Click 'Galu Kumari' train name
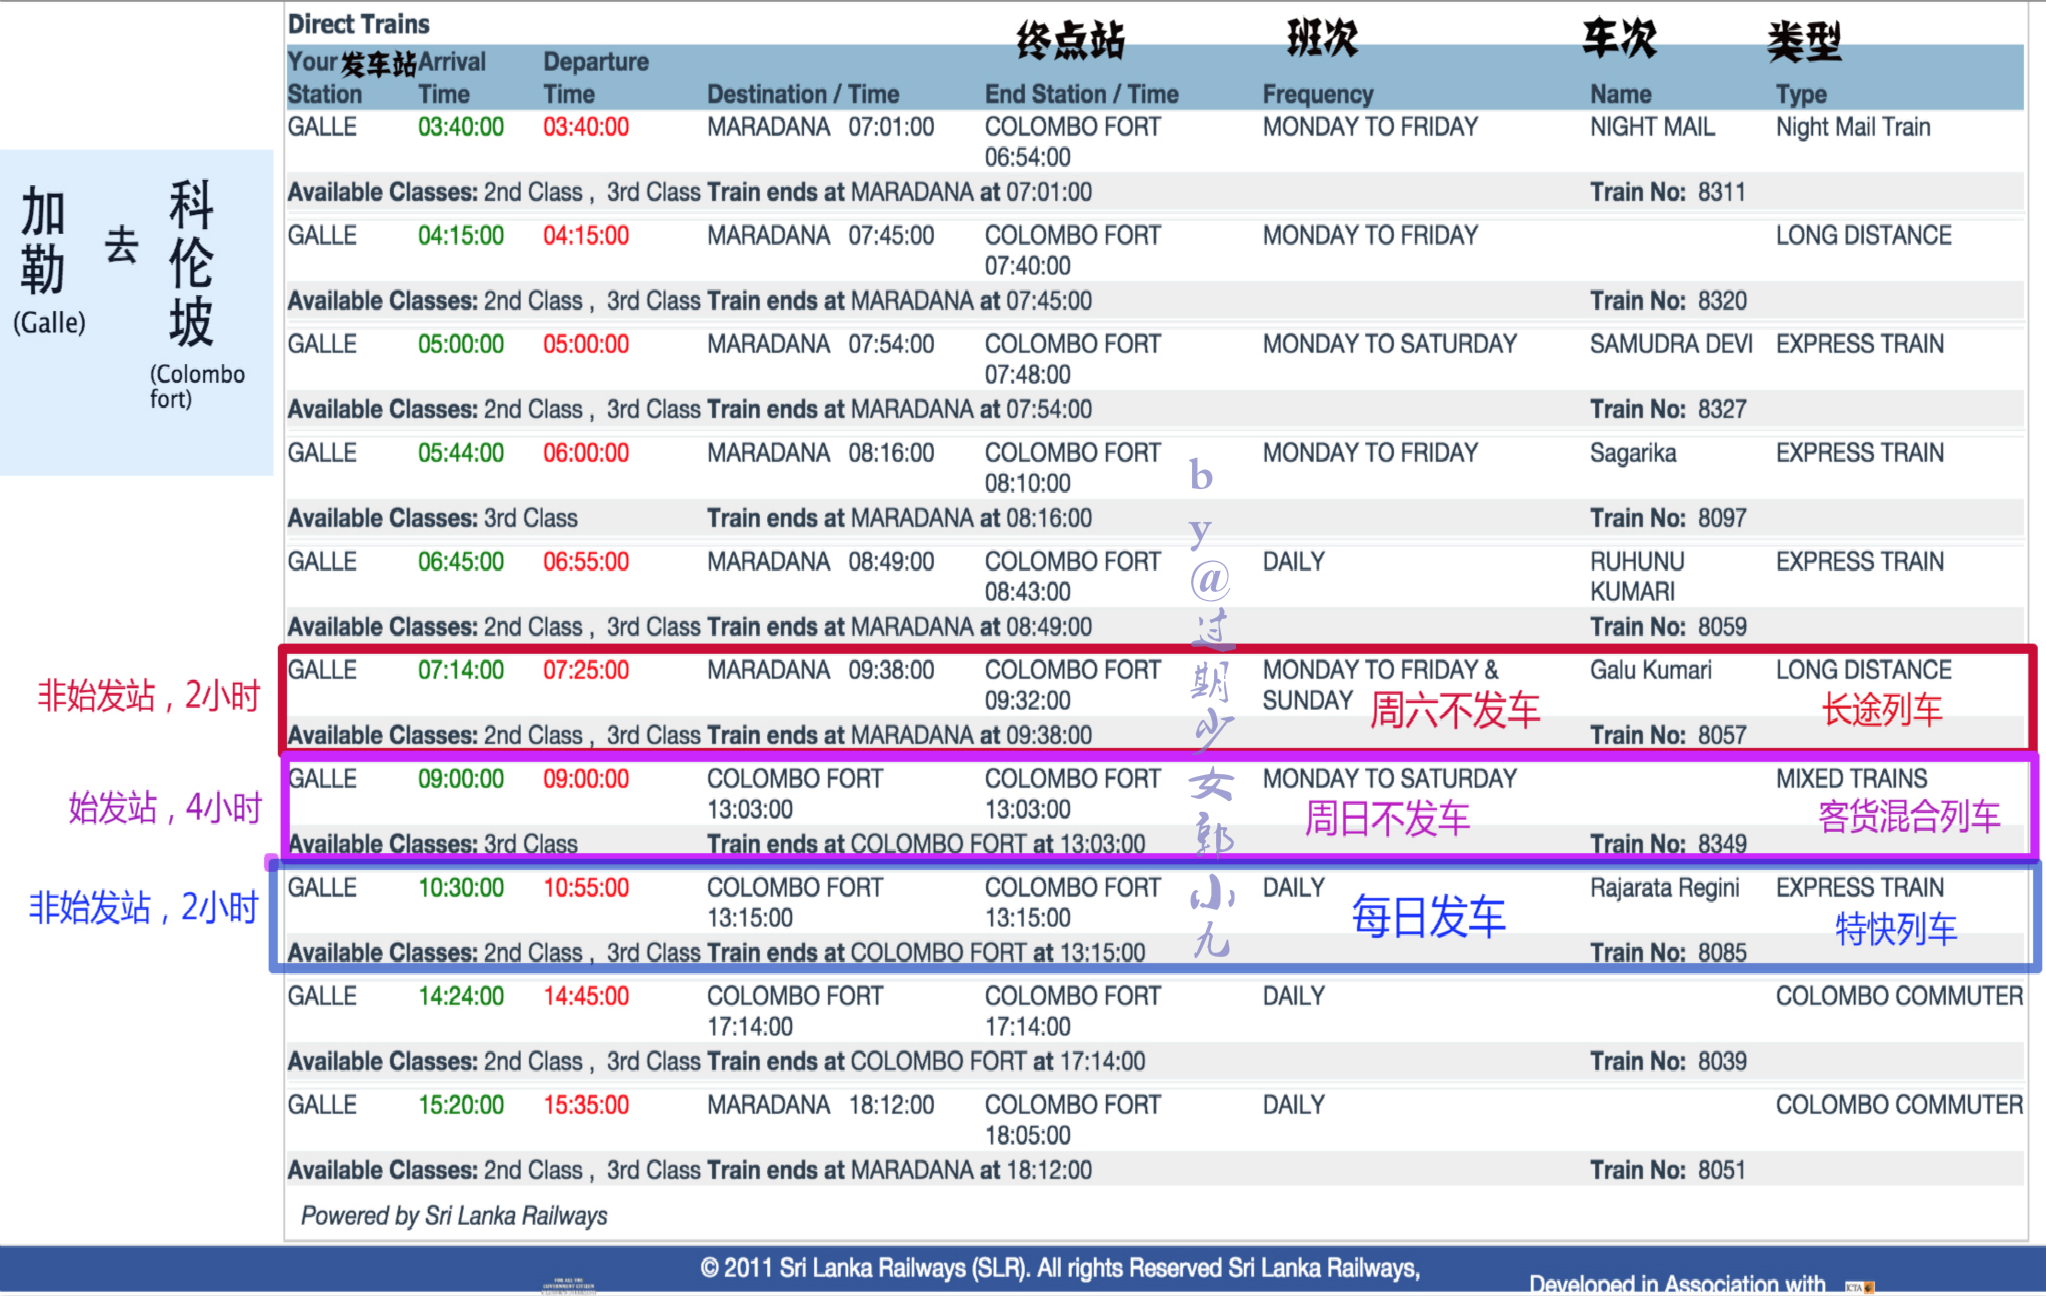This screenshot has height=1296, width=2046. 1651,670
